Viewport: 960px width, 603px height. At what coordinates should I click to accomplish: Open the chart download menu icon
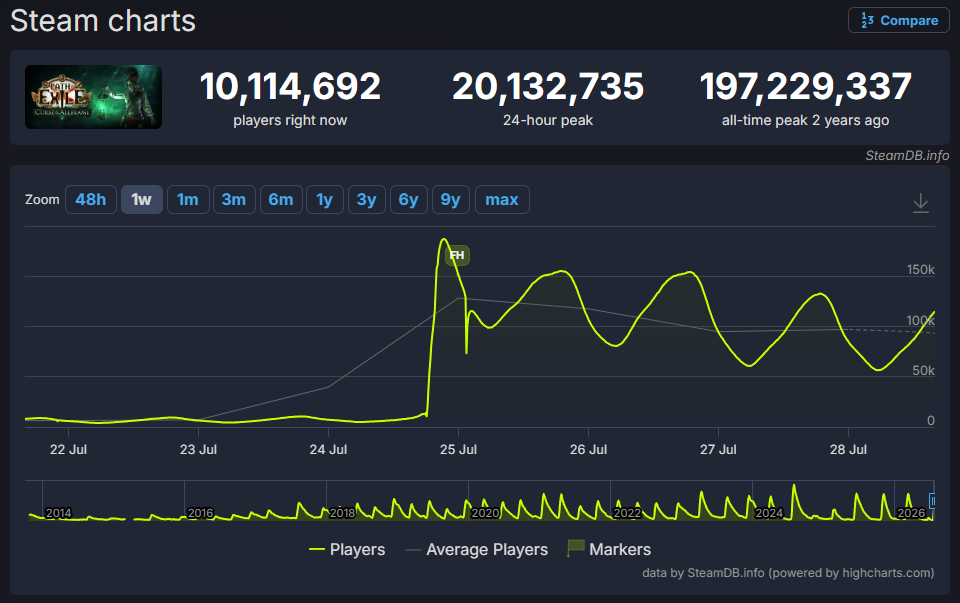pos(920,203)
